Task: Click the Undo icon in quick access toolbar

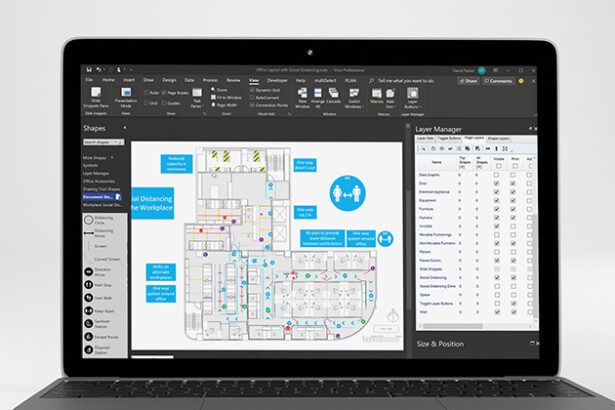Action: click(x=98, y=69)
